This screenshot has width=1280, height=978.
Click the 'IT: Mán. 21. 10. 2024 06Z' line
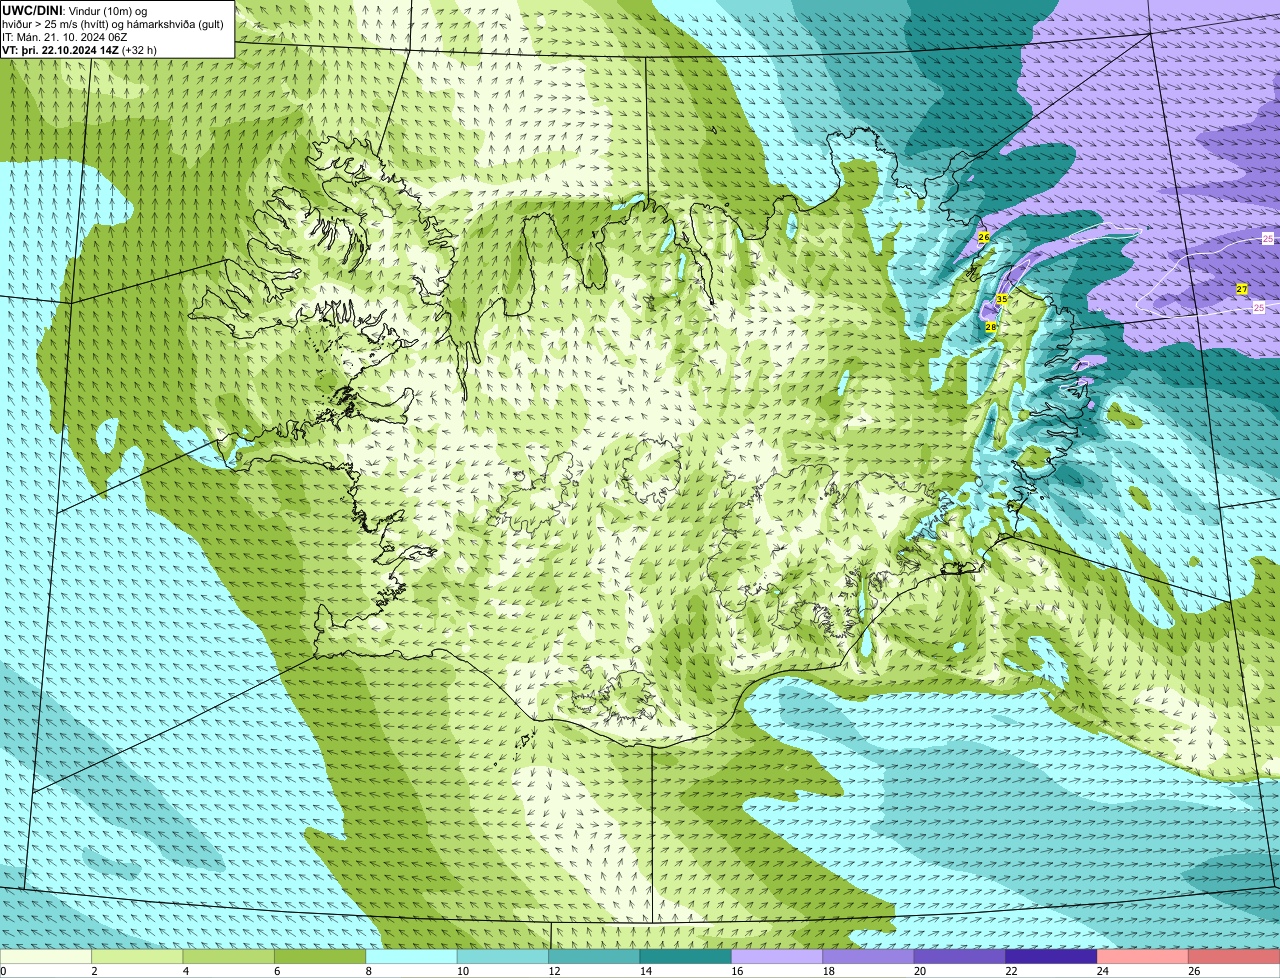click(64, 37)
